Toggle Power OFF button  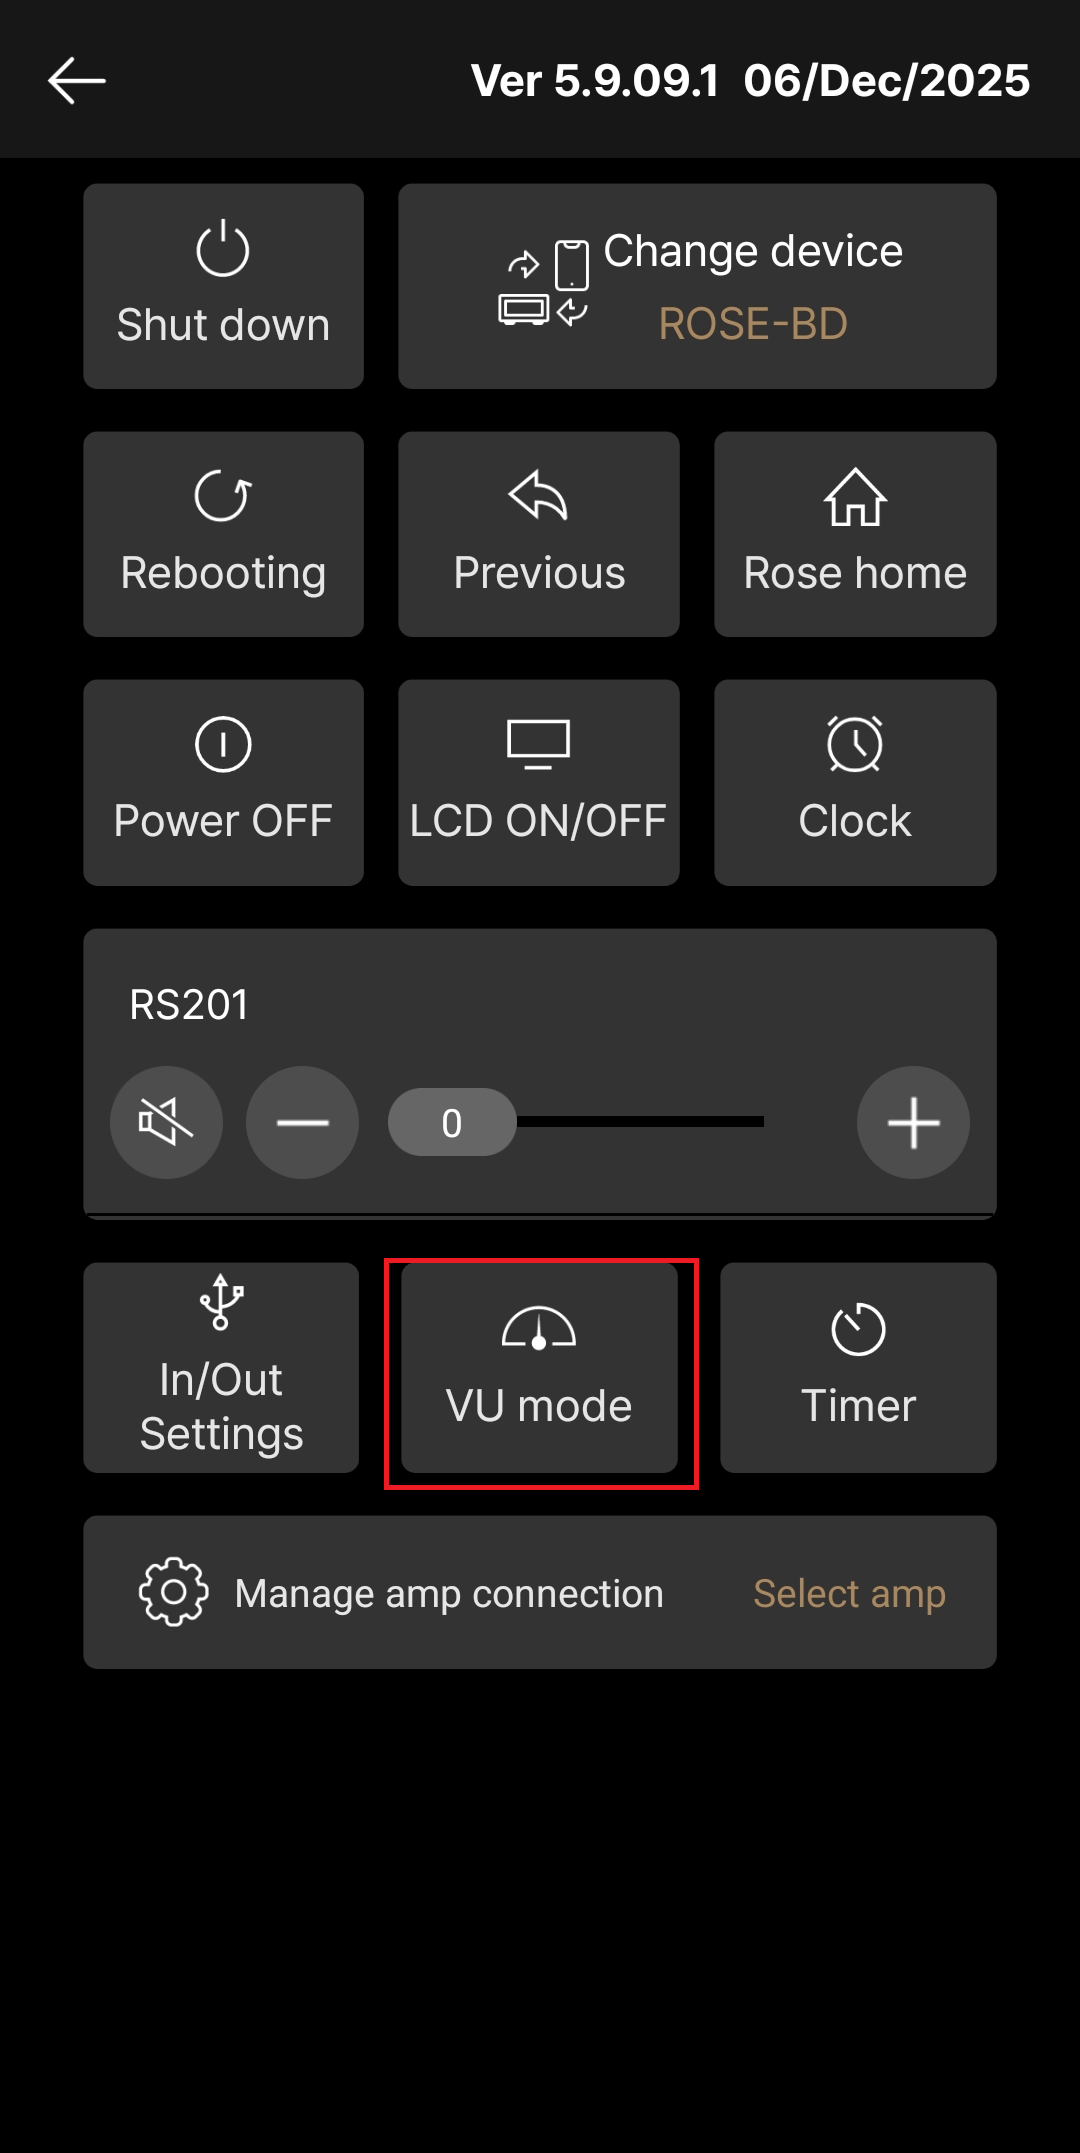point(223,782)
